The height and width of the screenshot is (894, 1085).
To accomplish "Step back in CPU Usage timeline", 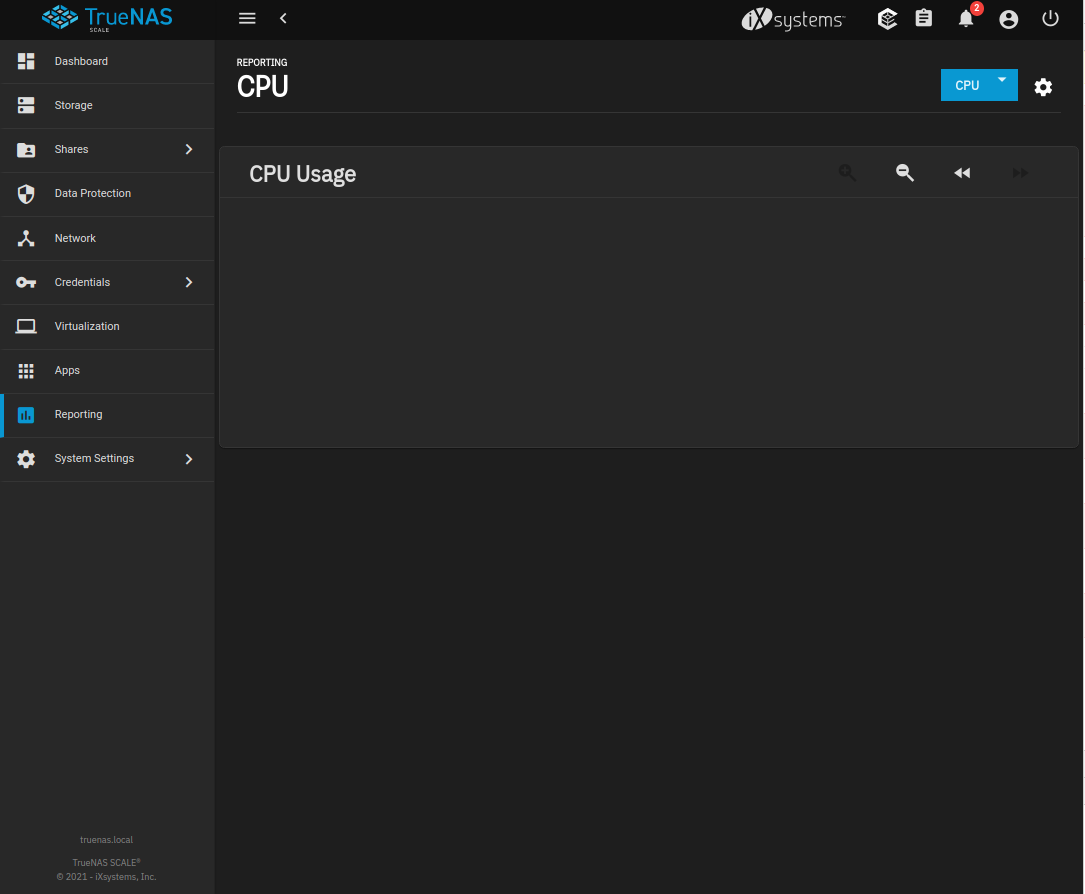I will (962, 173).
